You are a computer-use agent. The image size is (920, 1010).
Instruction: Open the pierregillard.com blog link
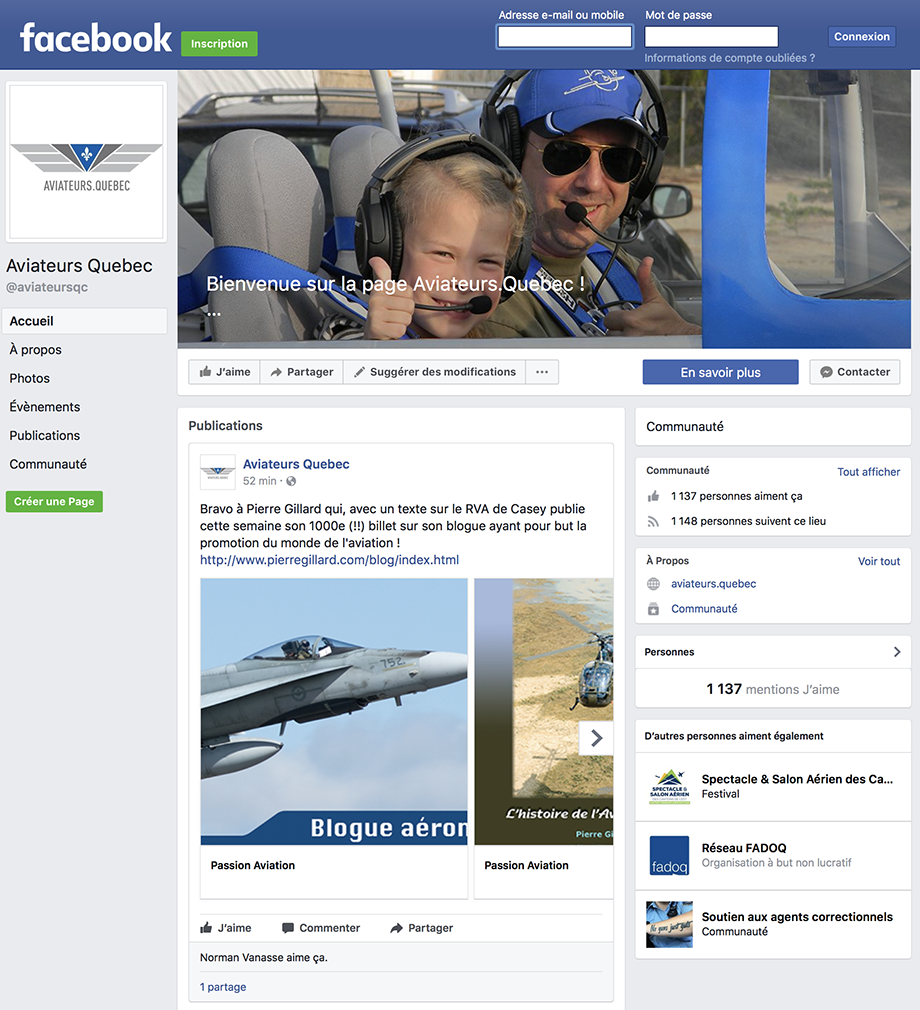(329, 560)
